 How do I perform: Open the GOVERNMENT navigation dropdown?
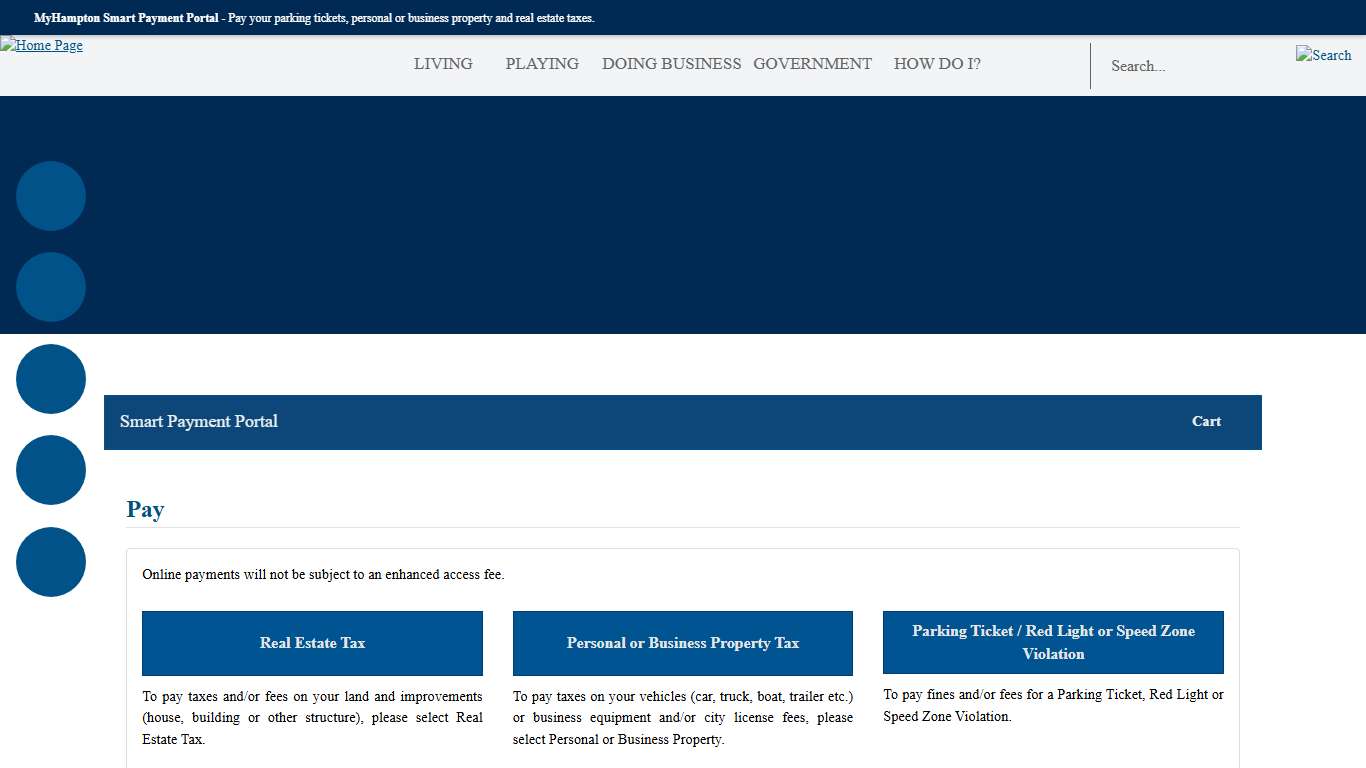(813, 63)
